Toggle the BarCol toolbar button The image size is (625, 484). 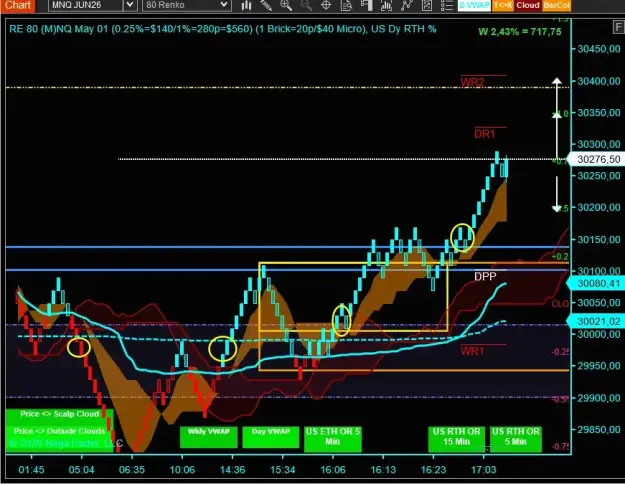(x=556, y=5)
